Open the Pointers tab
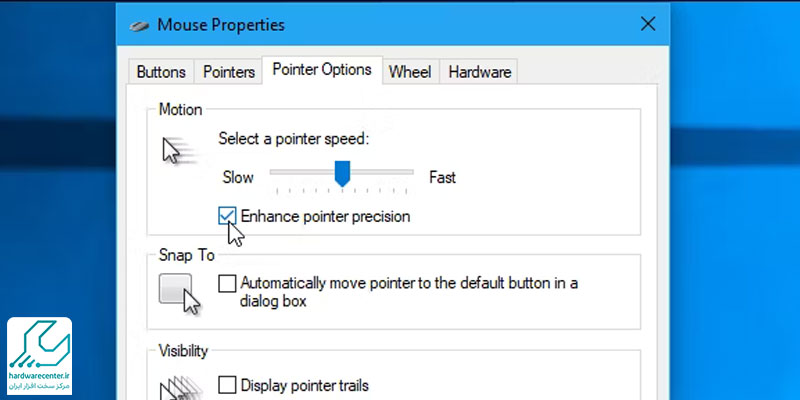 pos(229,72)
